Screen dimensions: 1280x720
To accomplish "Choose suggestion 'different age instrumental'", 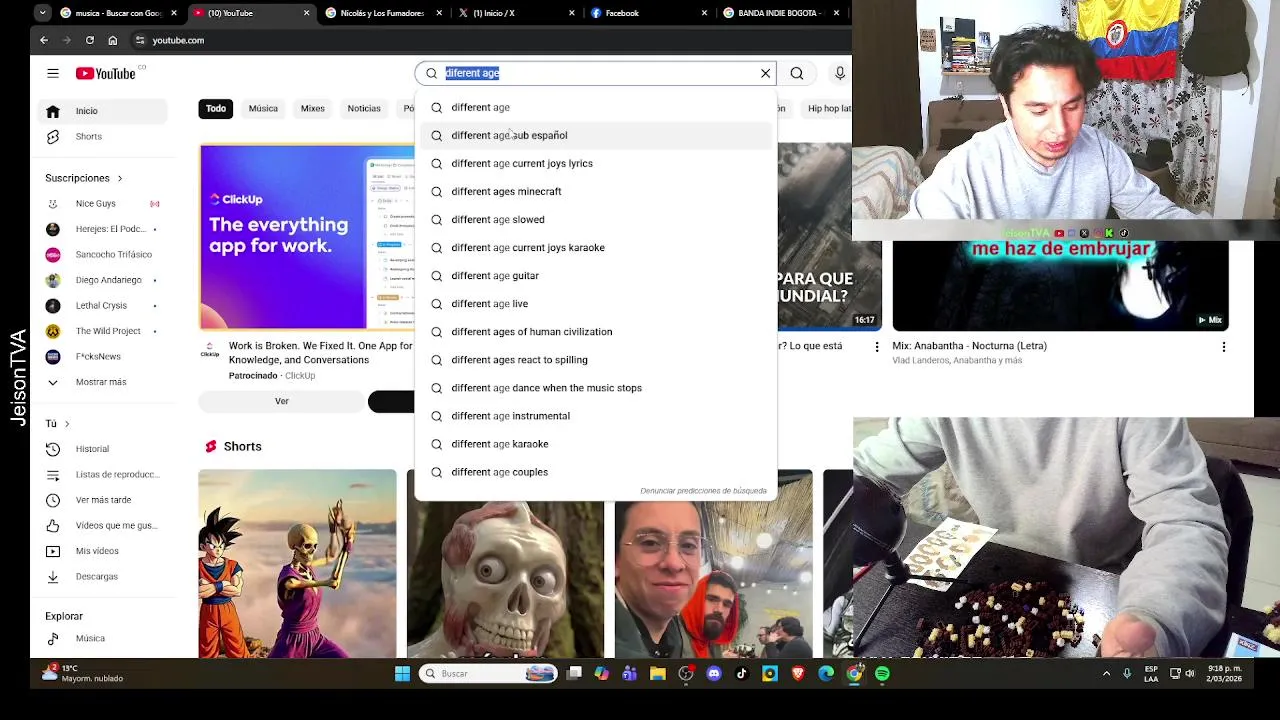I will 596,415.
